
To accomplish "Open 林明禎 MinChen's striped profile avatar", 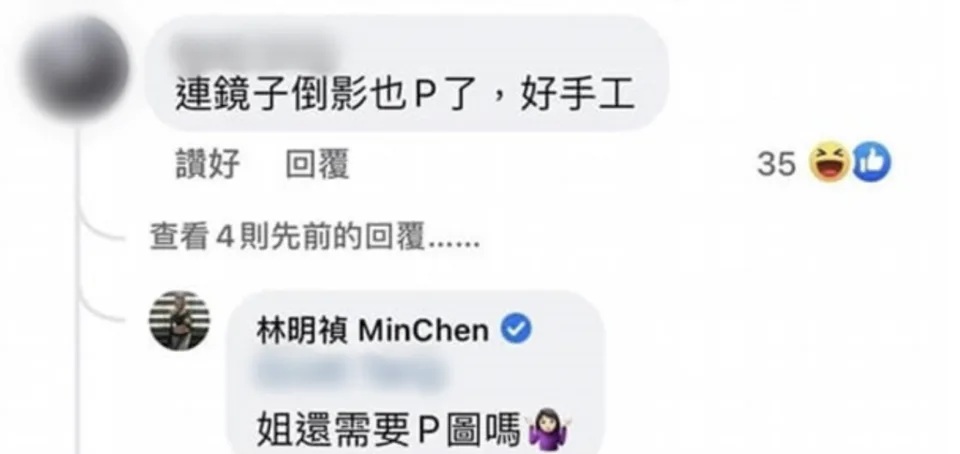I will 179,321.
